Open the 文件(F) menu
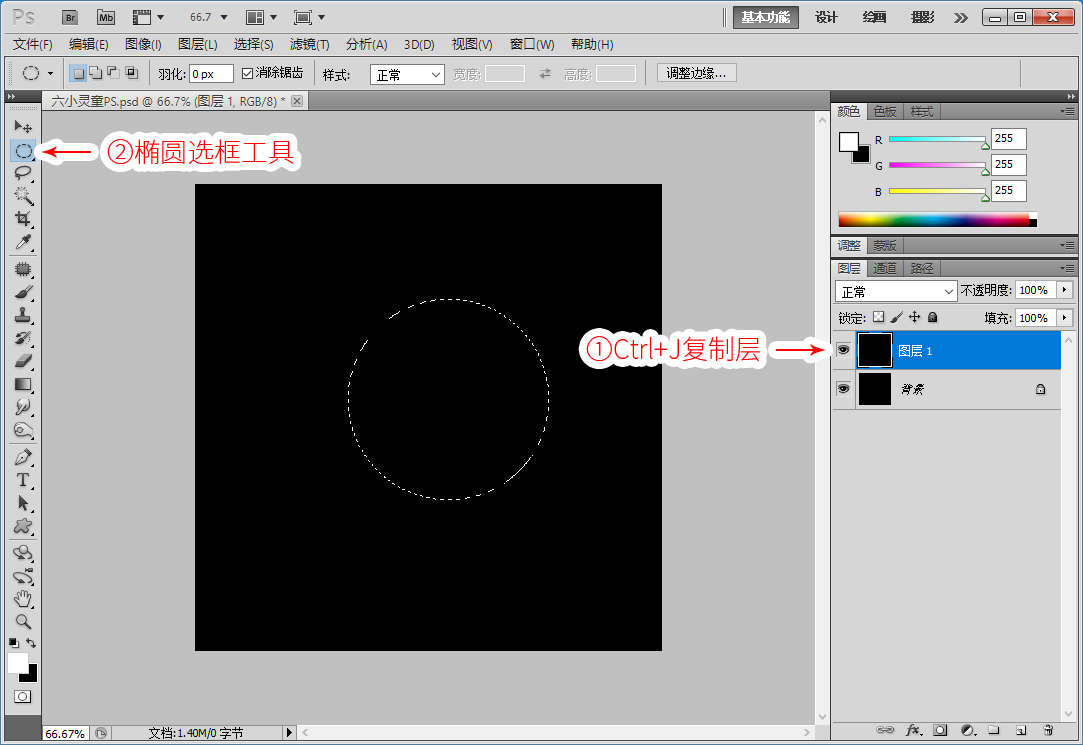1083x745 pixels. click(x=32, y=44)
